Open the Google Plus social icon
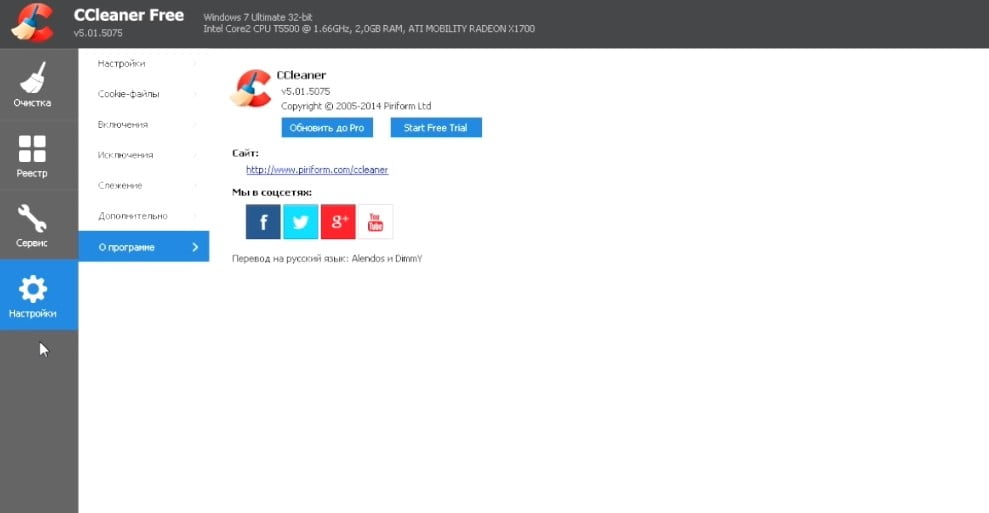989x513 pixels. tap(338, 221)
